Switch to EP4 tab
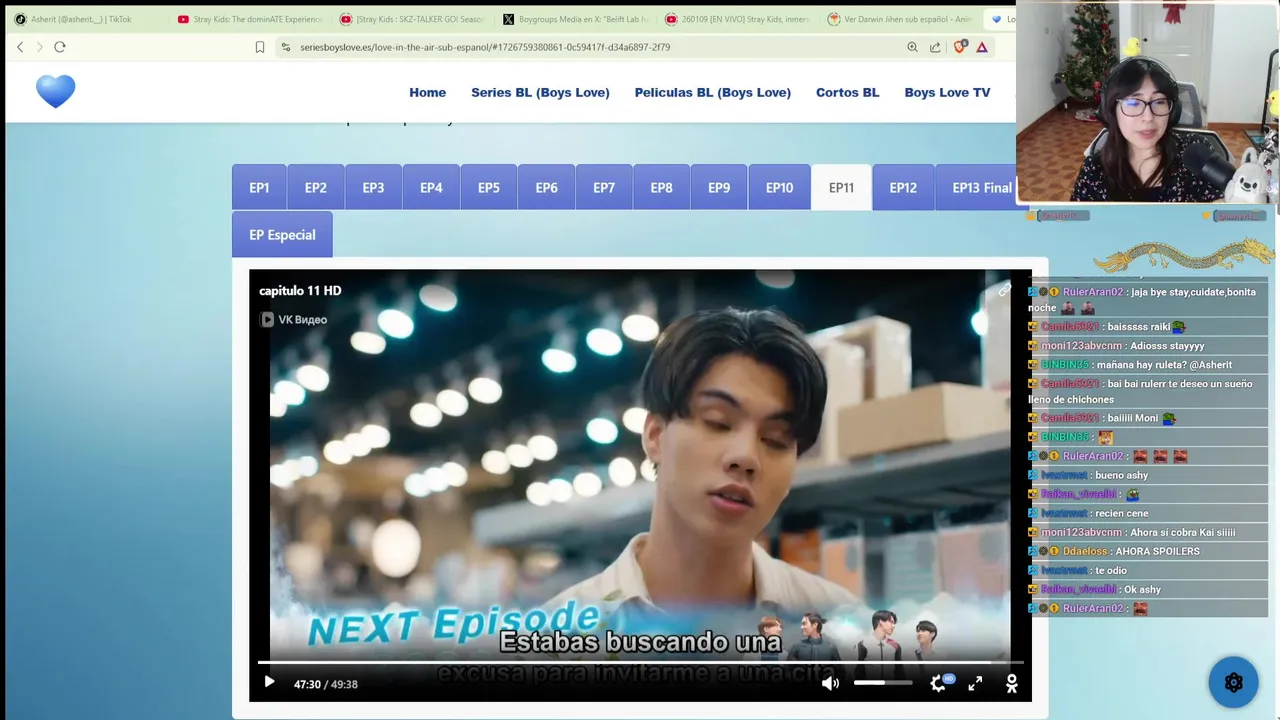Viewport: 1280px width, 720px height. (x=431, y=187)
